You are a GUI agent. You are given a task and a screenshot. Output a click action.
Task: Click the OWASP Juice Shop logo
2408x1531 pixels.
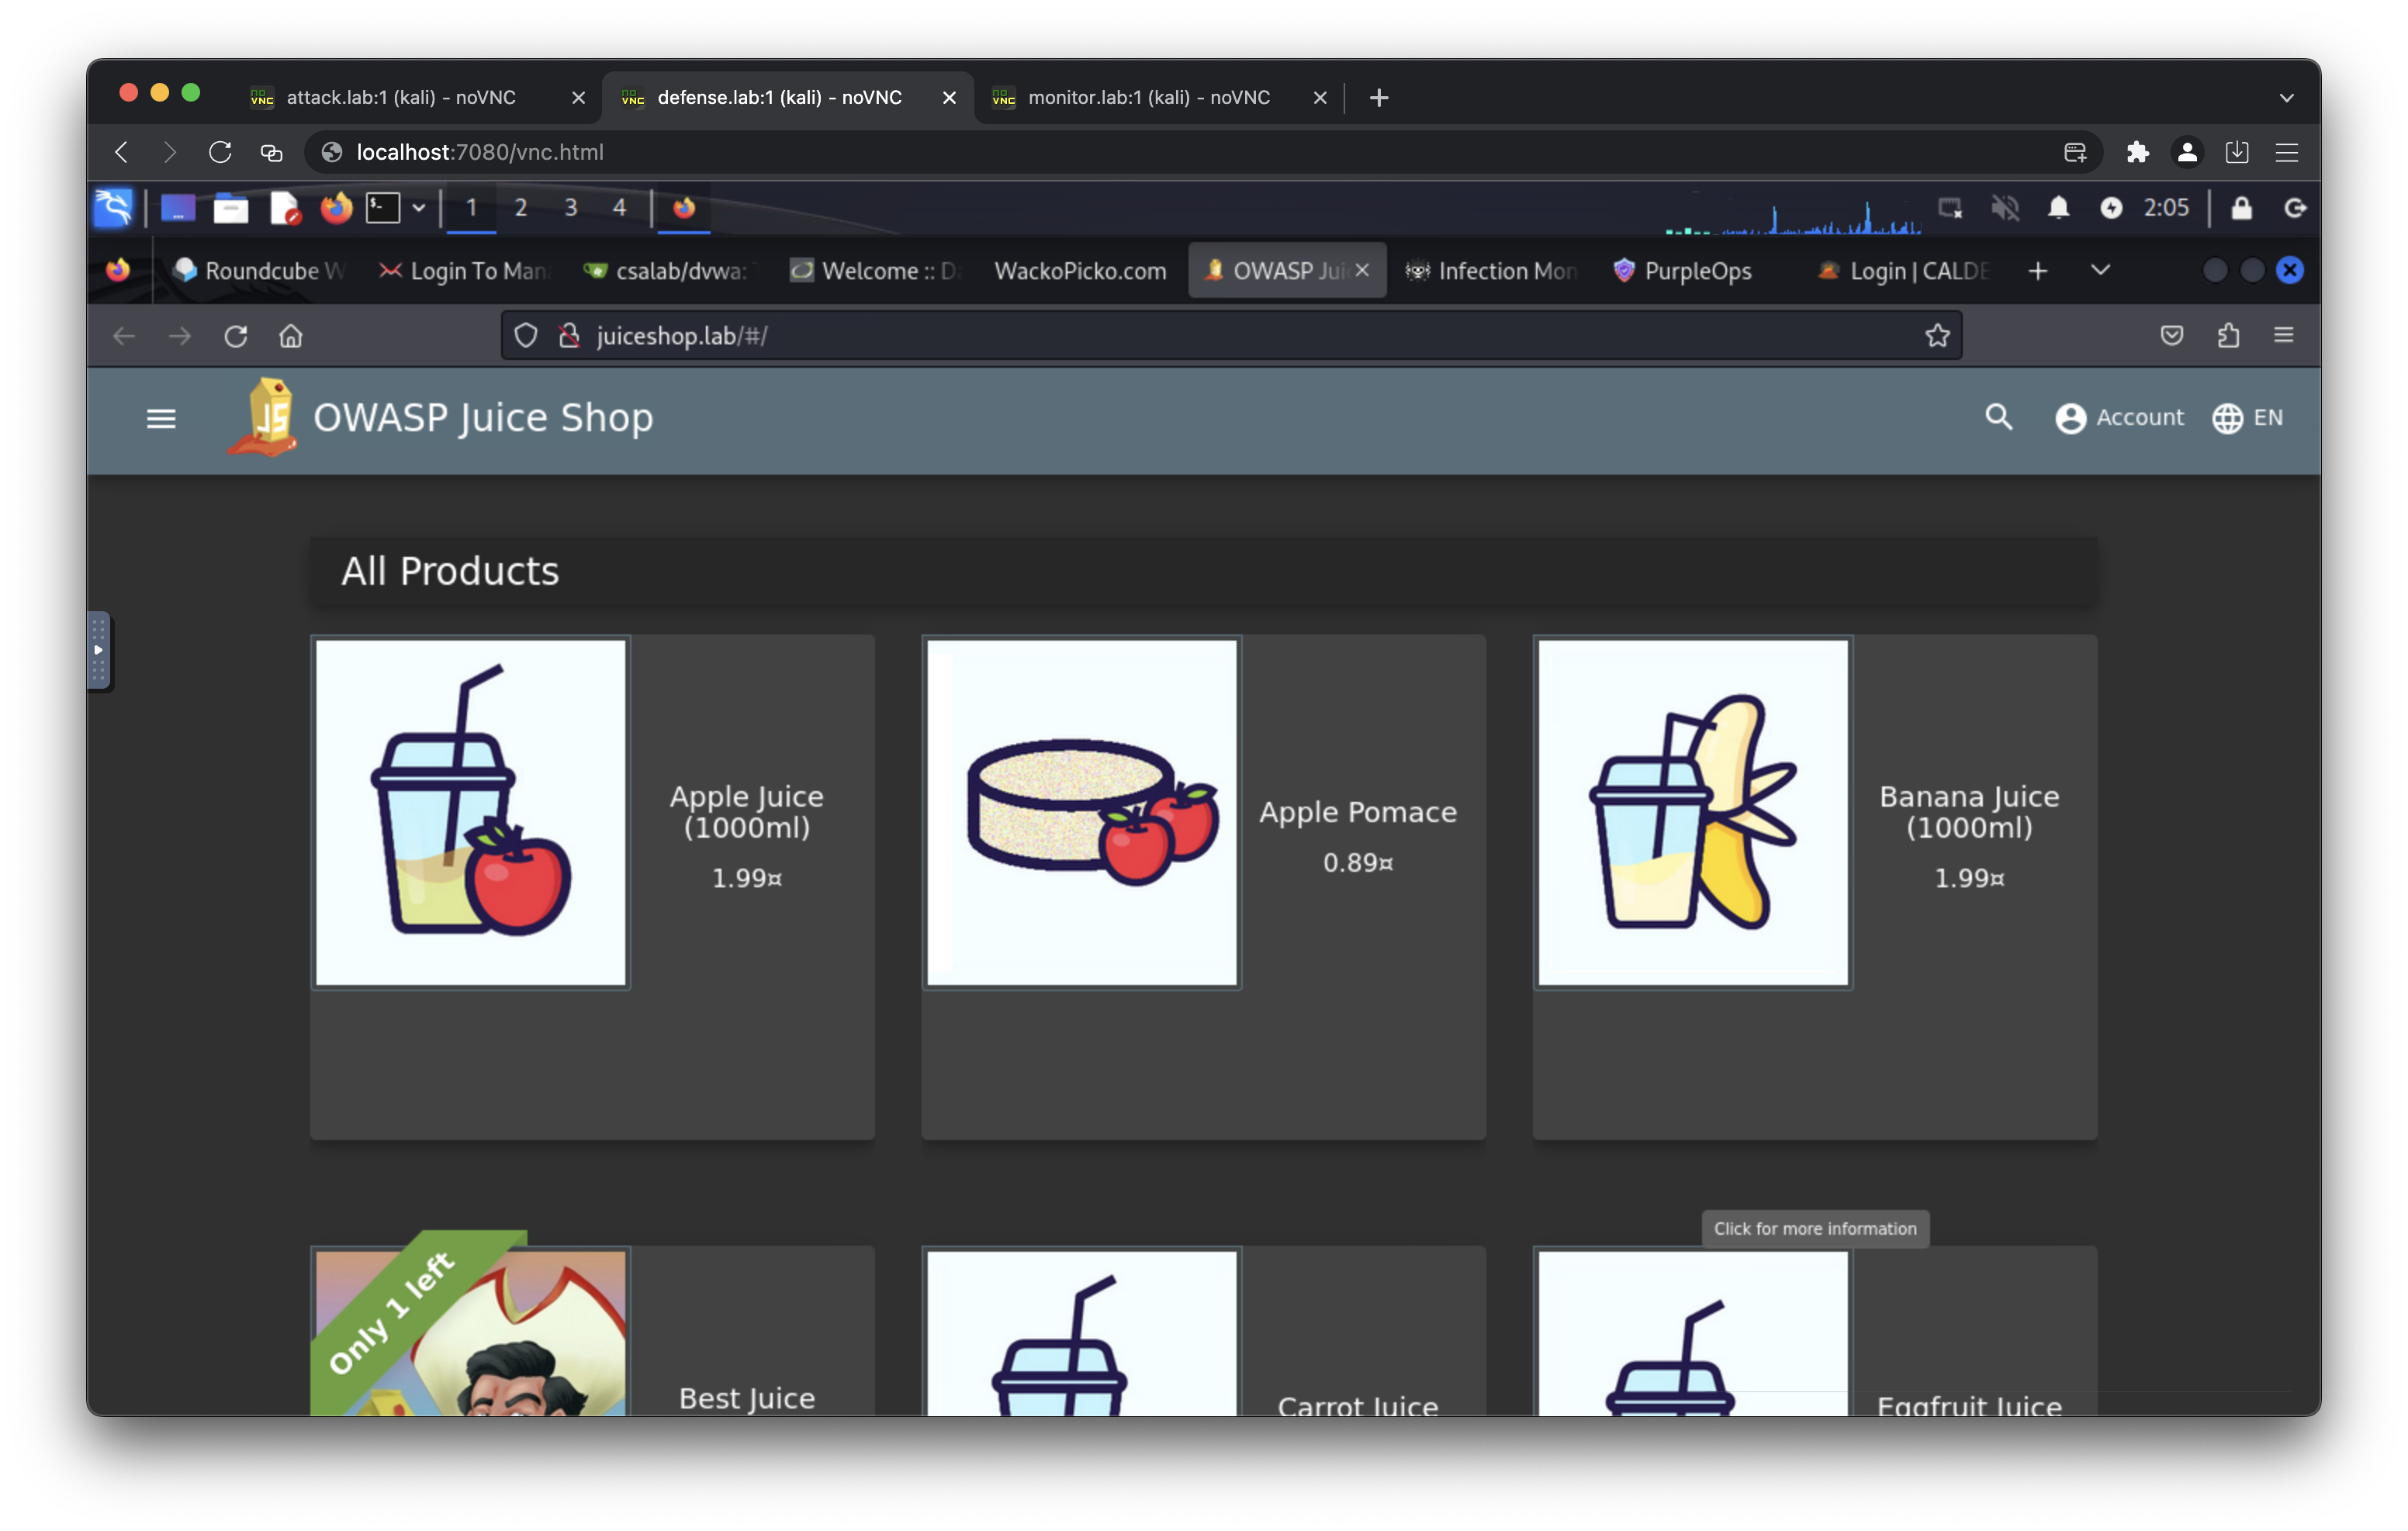263,417
